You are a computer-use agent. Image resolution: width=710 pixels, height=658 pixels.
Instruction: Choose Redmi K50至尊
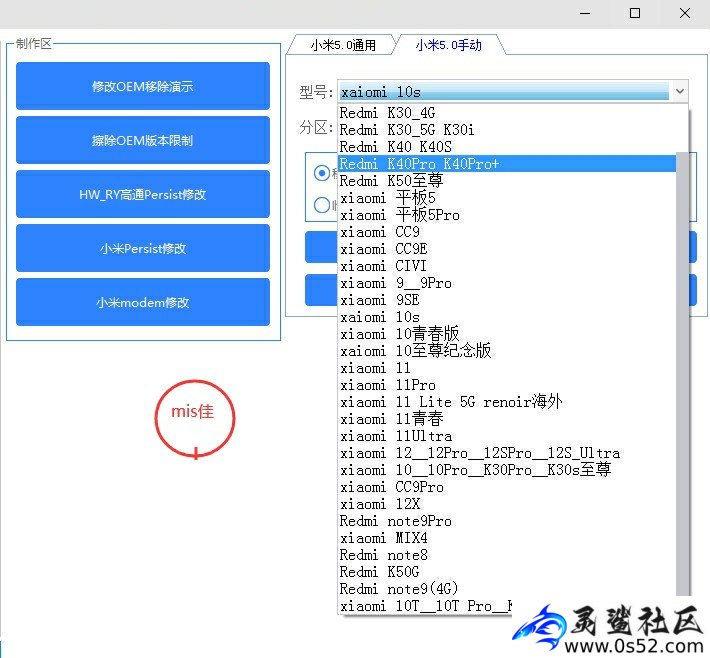pos(507,181)
